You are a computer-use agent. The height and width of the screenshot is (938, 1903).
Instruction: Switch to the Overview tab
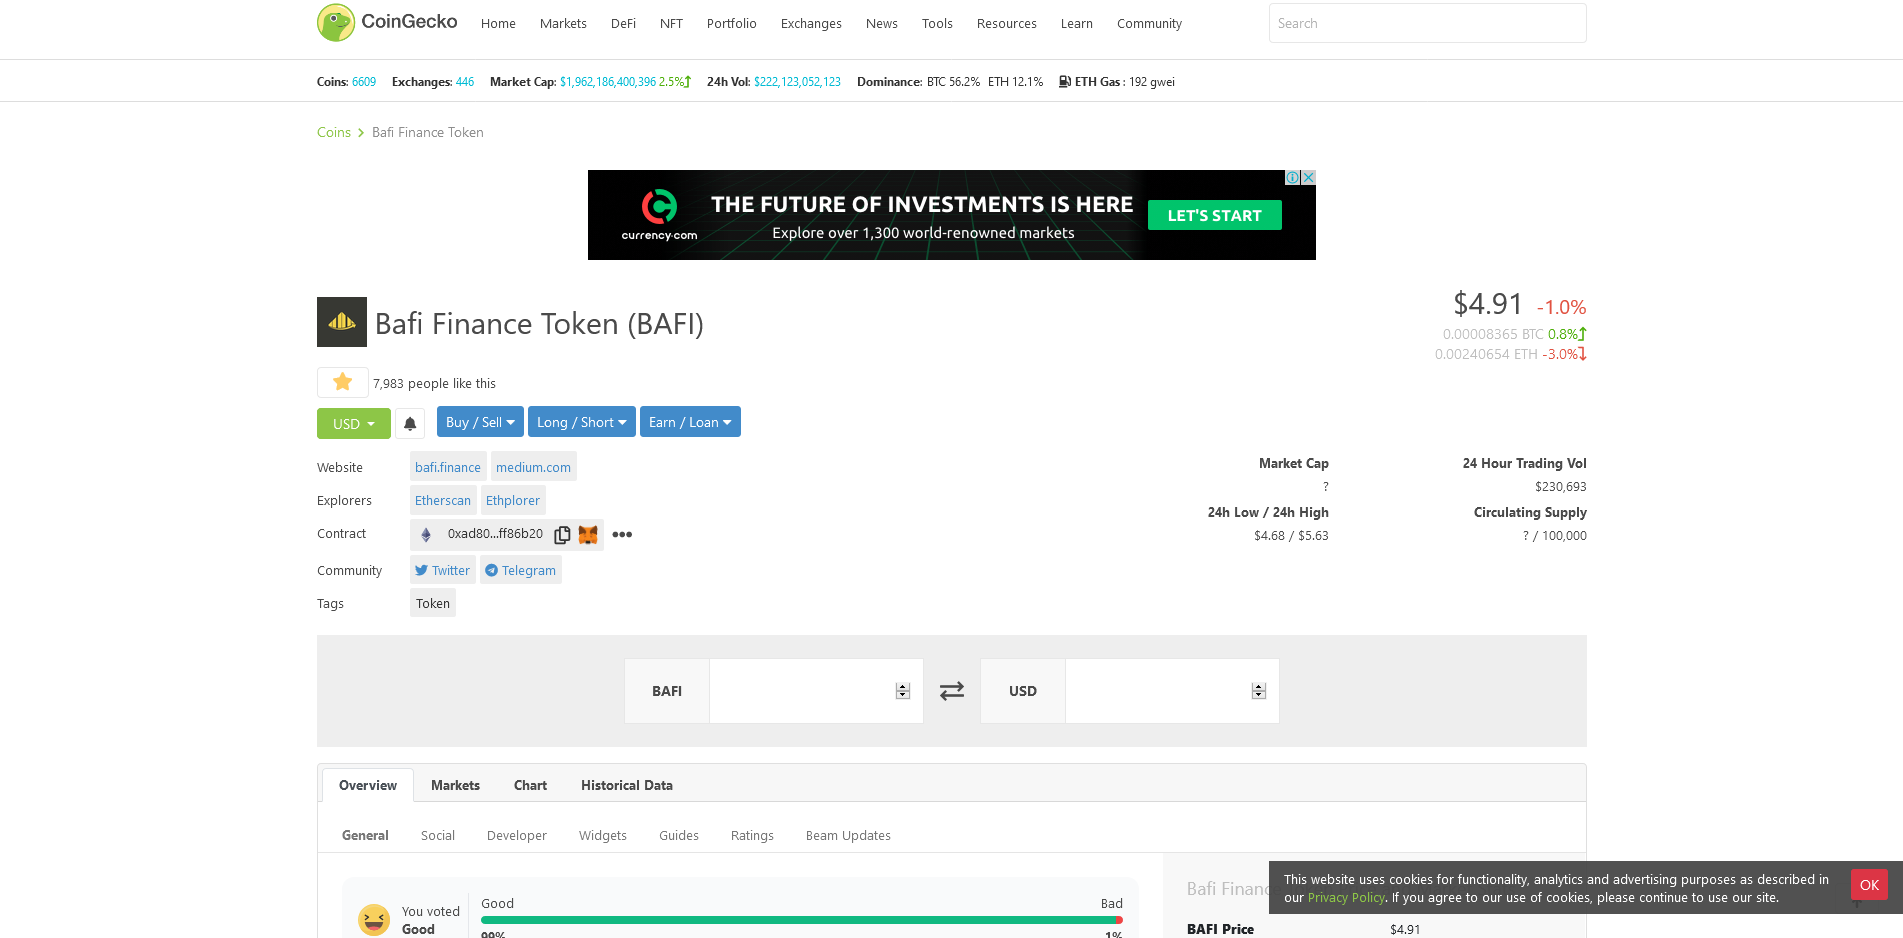(x=368, y=785)
